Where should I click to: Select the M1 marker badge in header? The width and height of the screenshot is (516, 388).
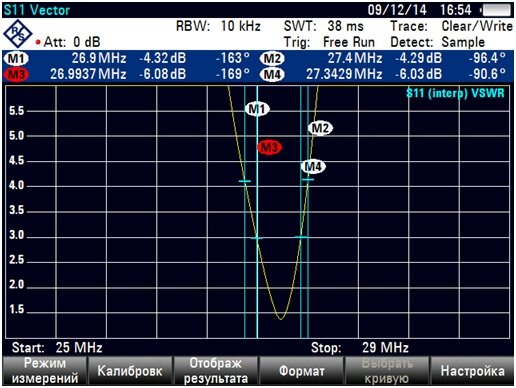(16, 59)
